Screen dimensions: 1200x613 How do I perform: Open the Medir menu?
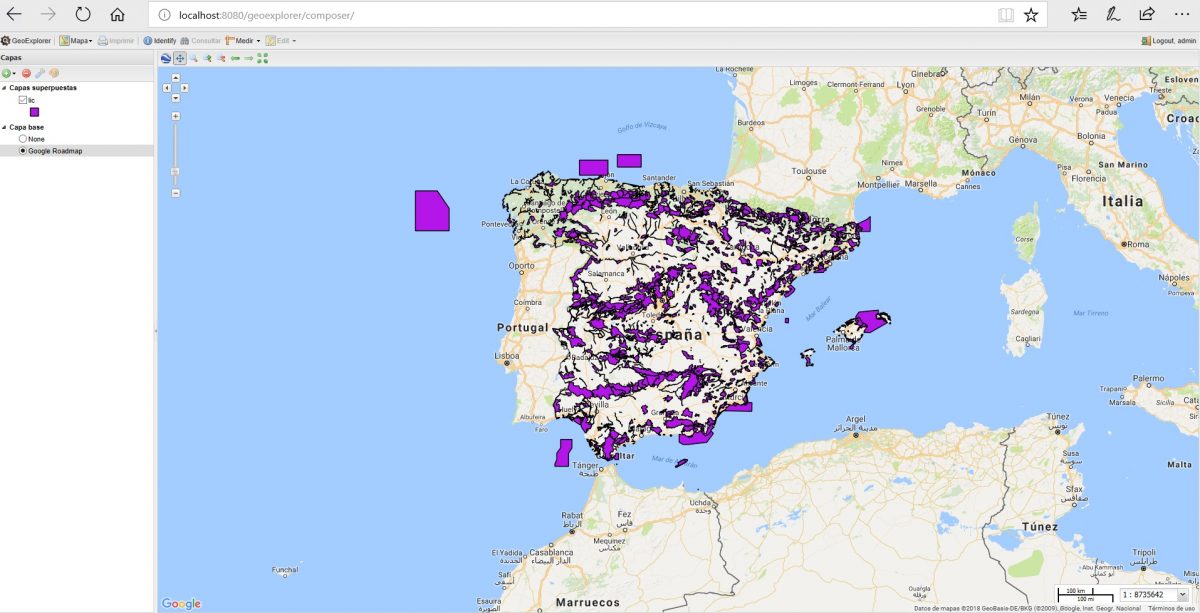pyautogui.click(x=246, y=40)
